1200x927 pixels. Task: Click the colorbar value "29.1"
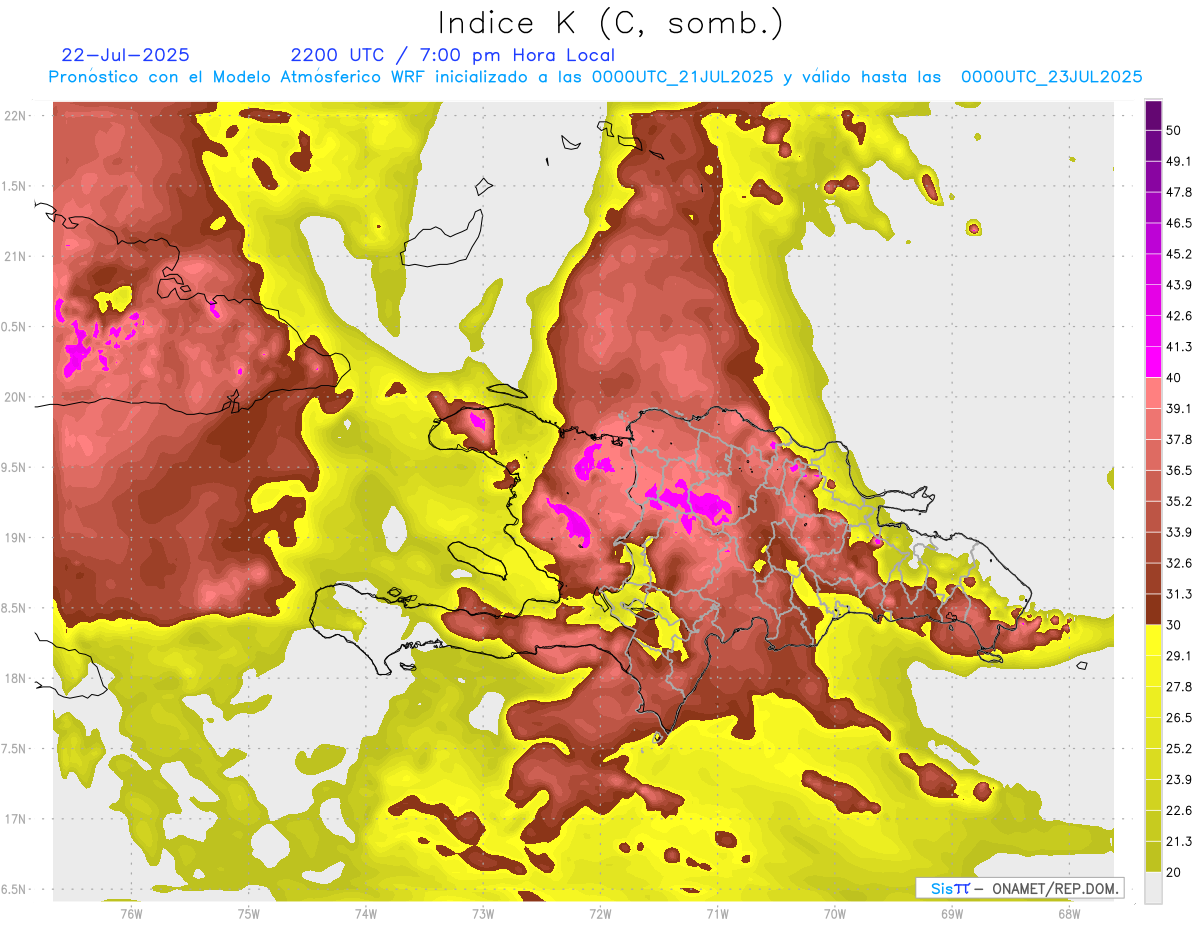(1179, 656)
